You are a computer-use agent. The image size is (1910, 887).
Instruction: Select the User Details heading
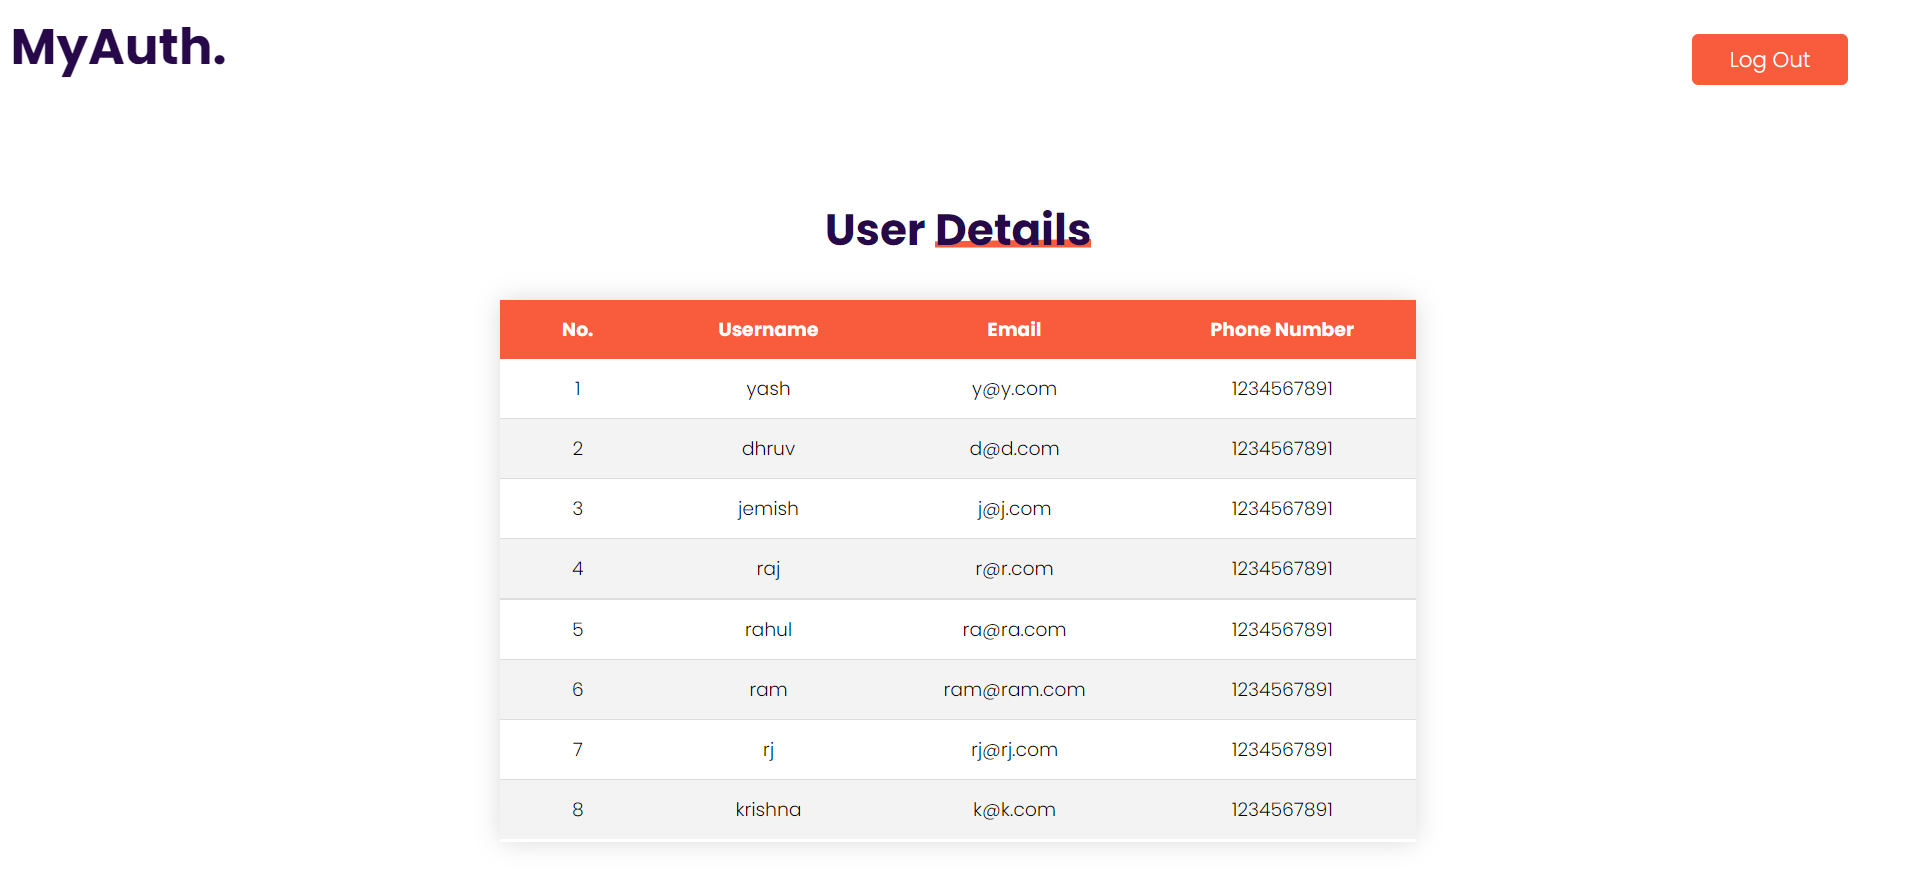[957, 229]
